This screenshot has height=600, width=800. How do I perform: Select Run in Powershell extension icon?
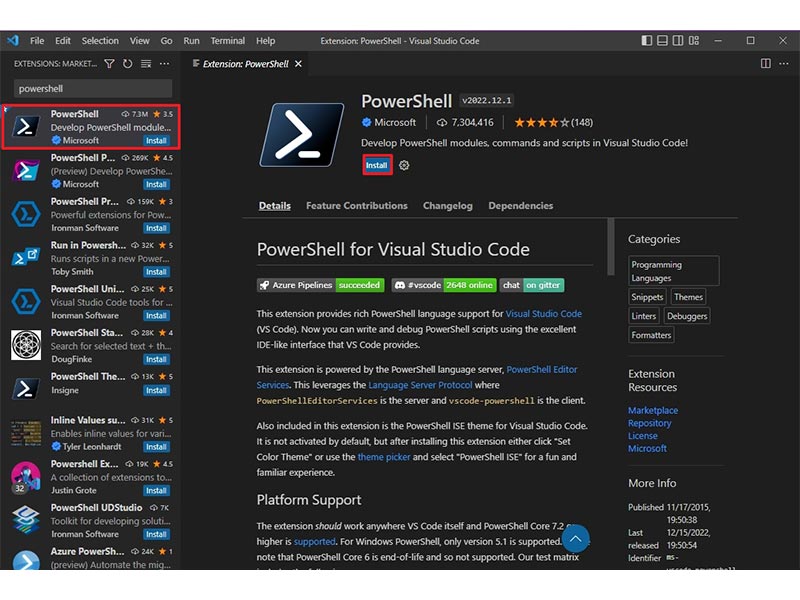pos(26,258)
